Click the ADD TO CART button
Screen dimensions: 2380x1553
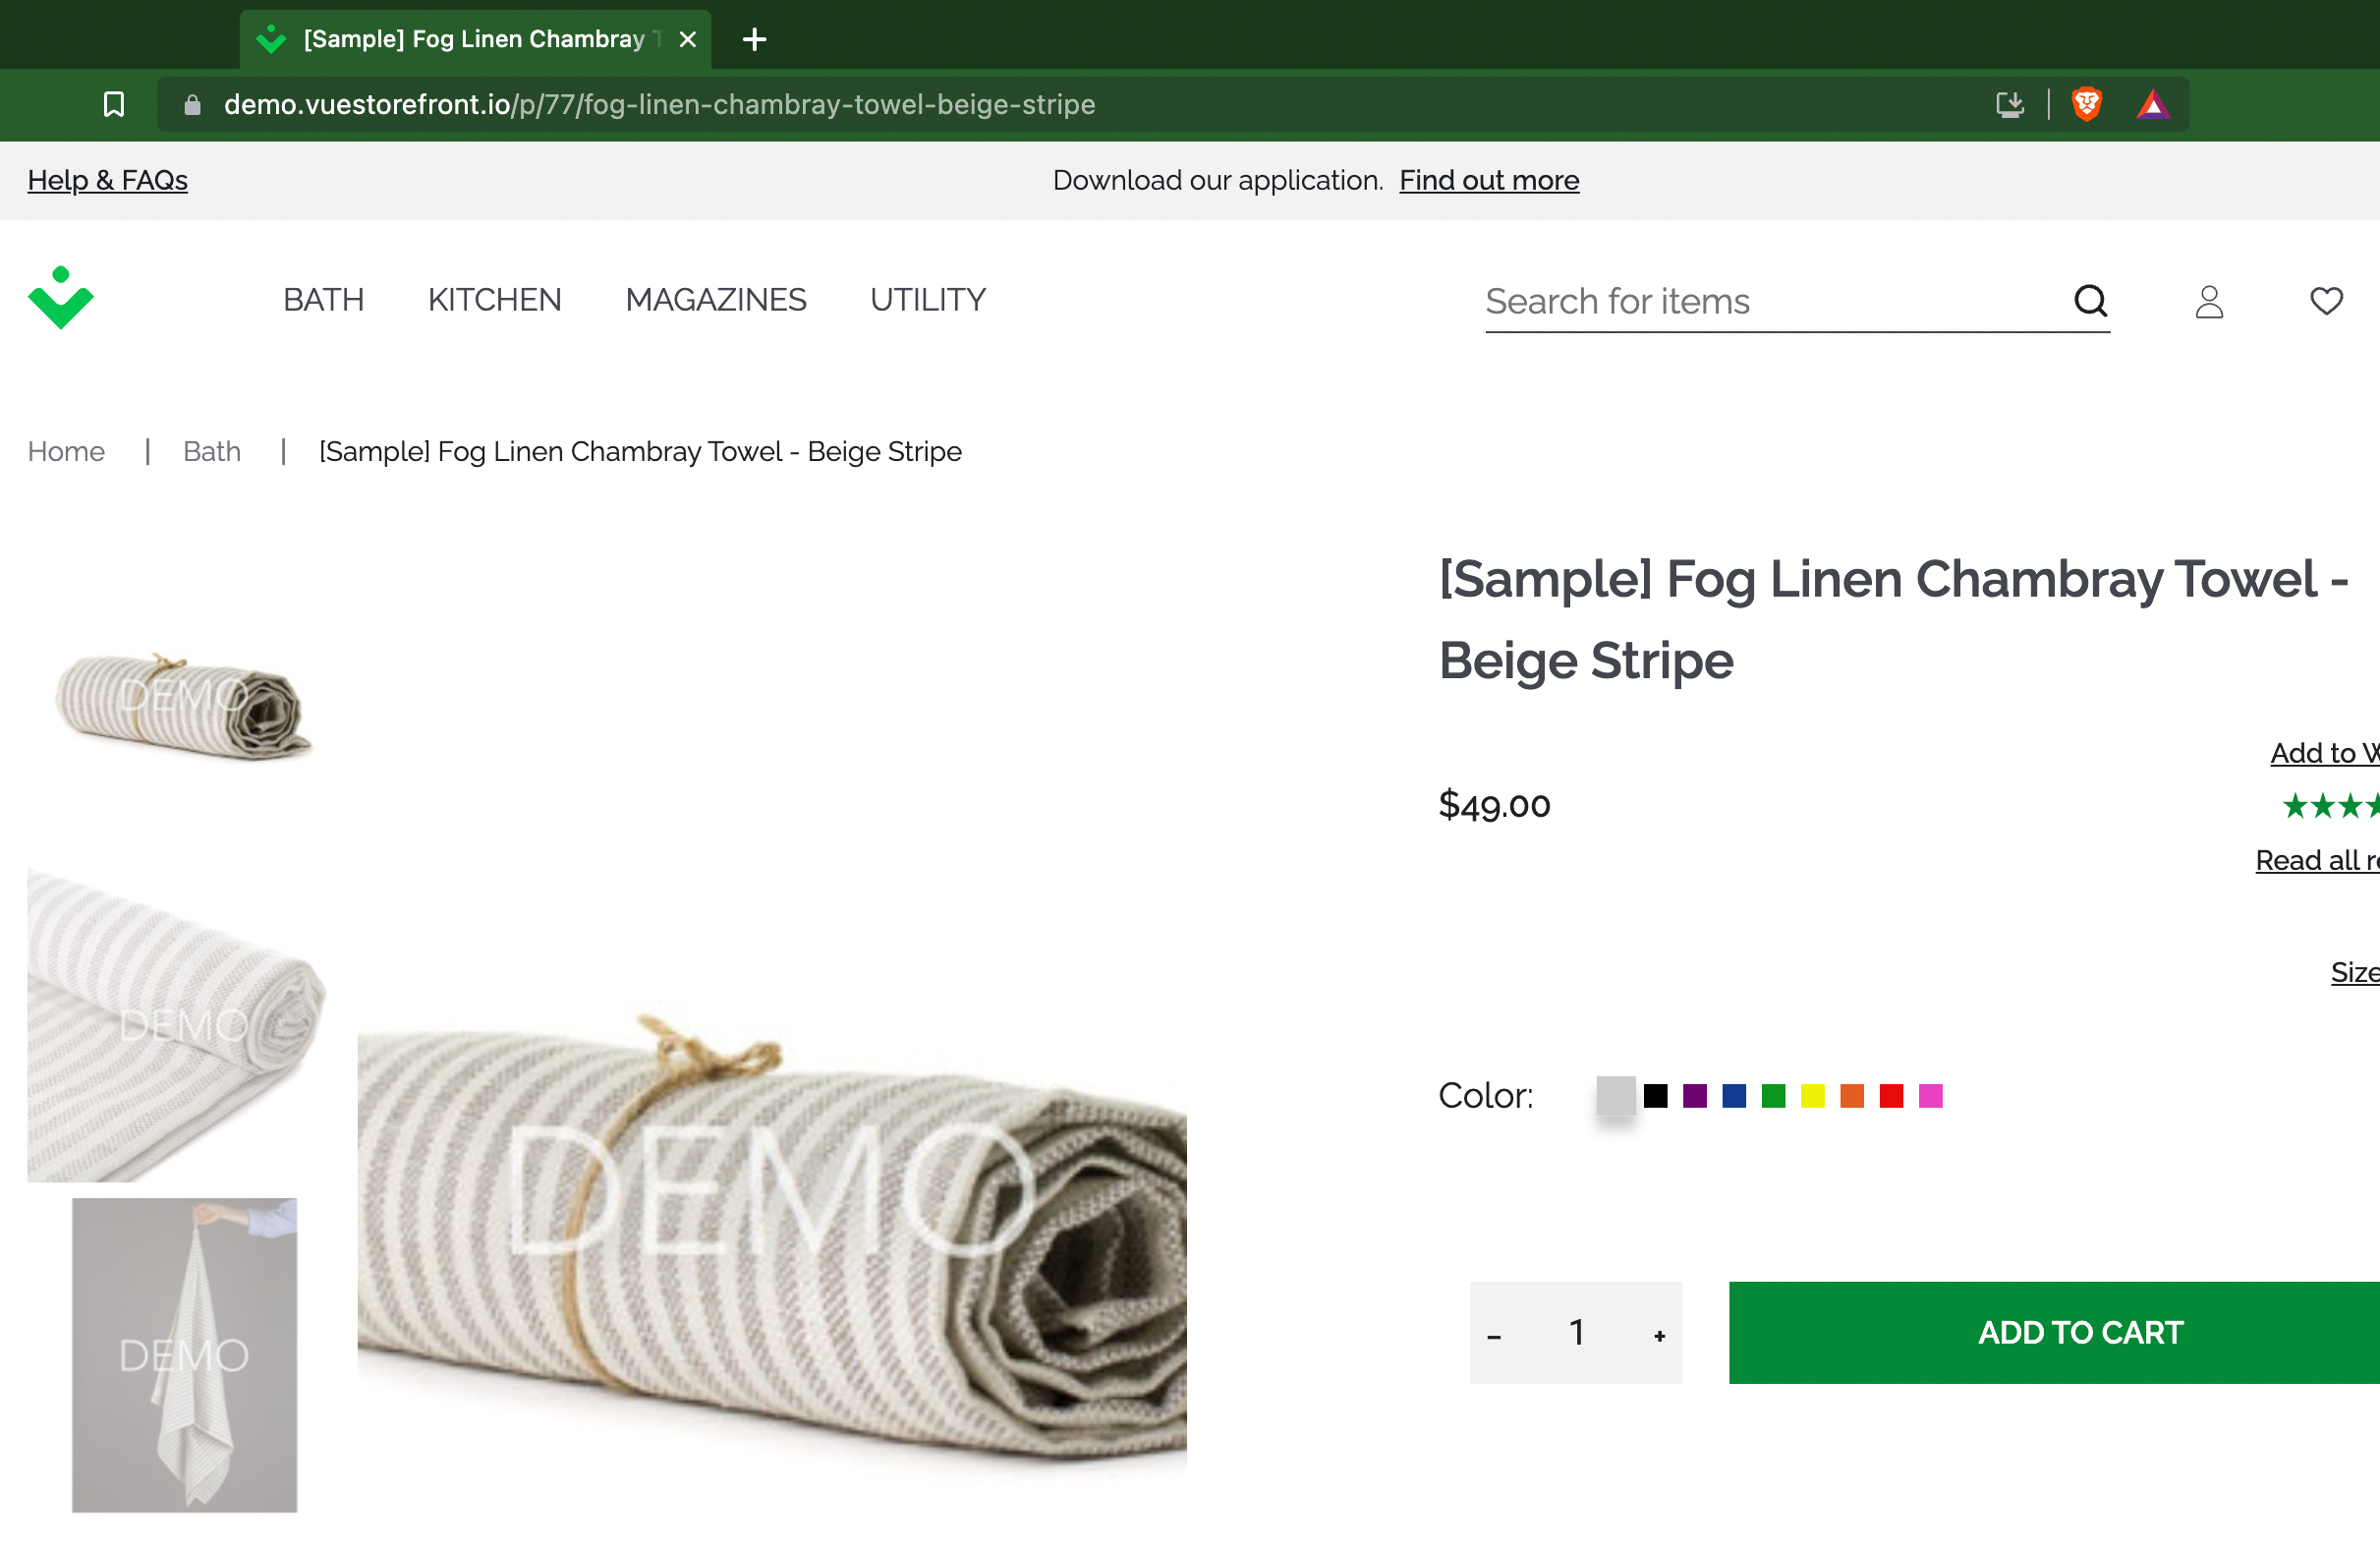(2080, 1332)
